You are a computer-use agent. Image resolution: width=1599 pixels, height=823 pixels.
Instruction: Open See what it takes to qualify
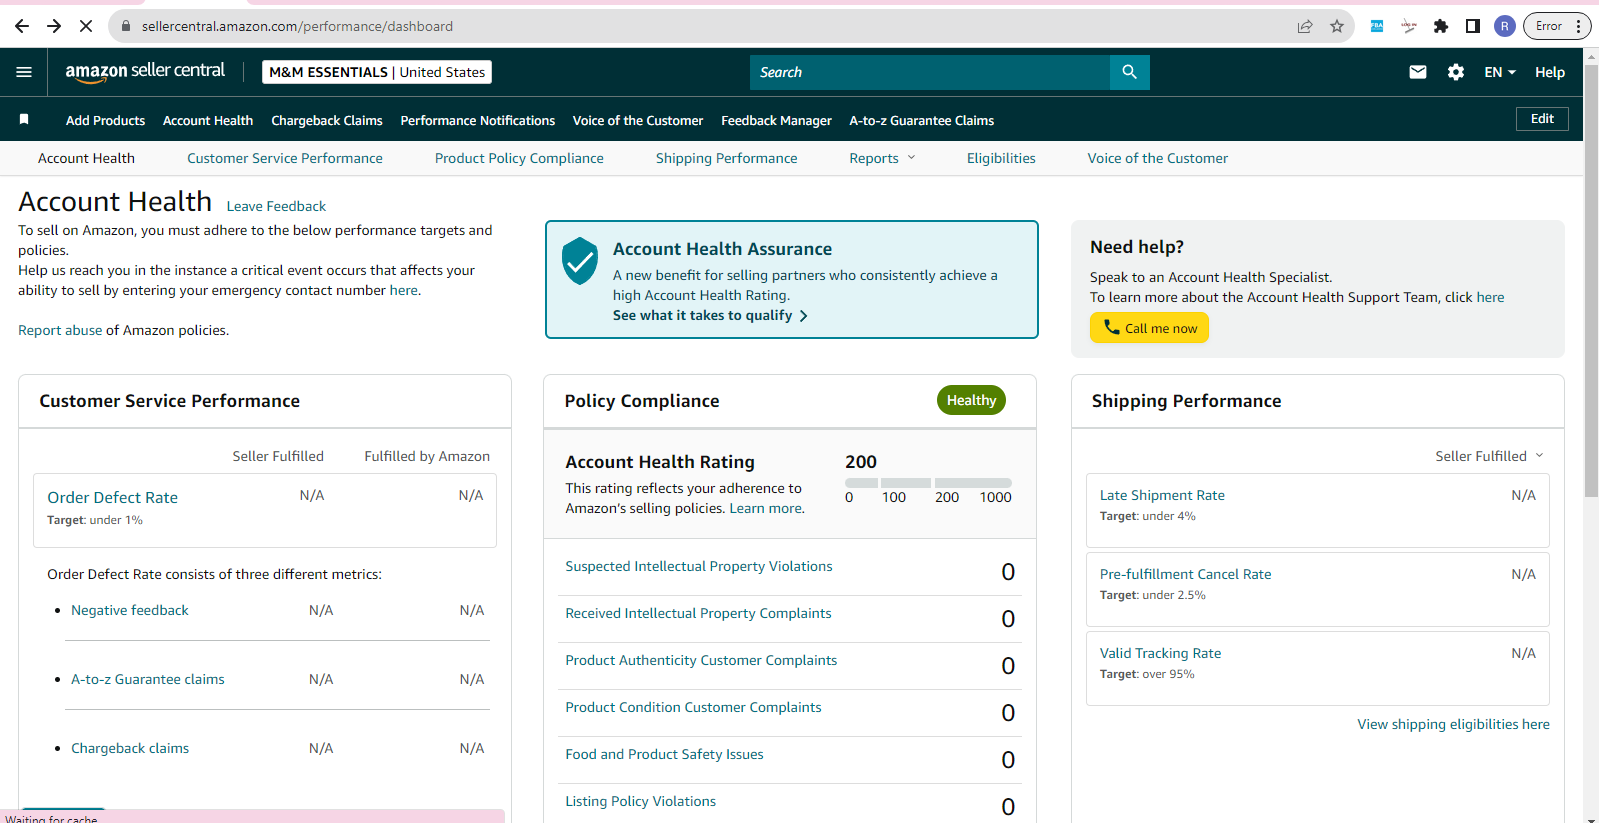click(x=710, y=315)
